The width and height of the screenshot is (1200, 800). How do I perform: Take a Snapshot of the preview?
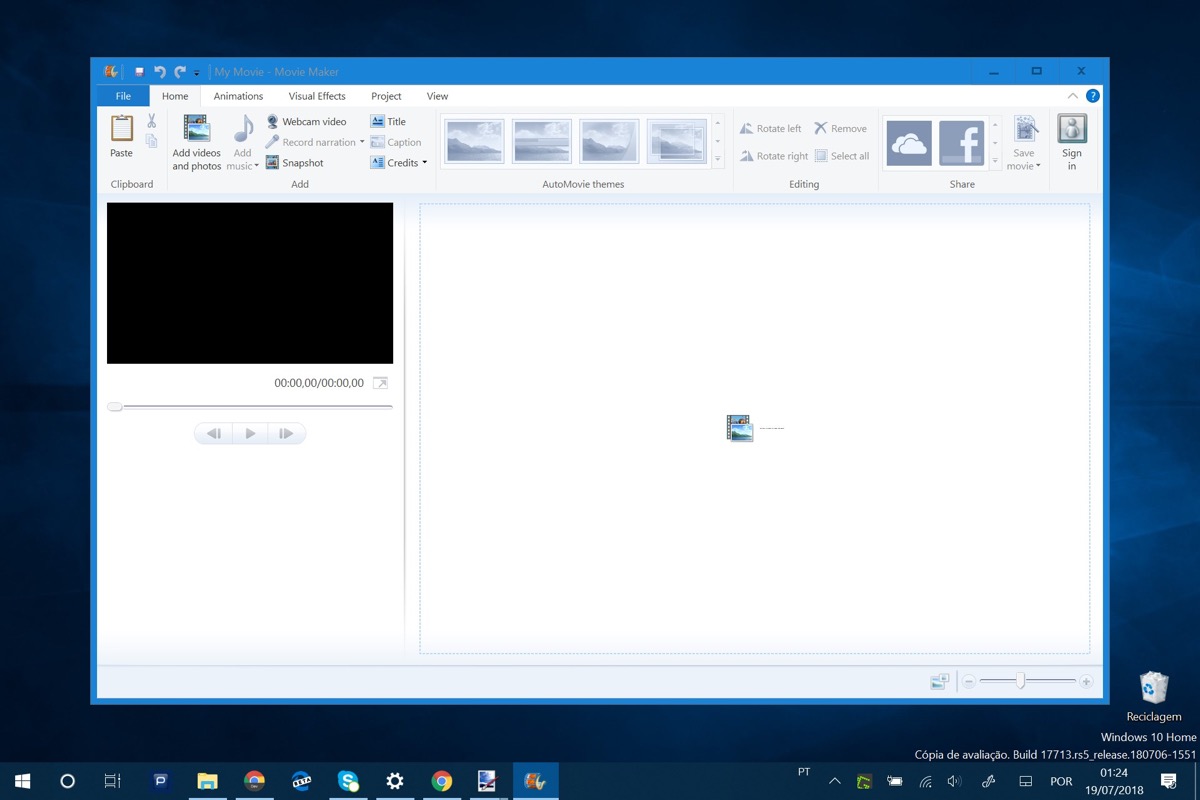tap(272, 163)
